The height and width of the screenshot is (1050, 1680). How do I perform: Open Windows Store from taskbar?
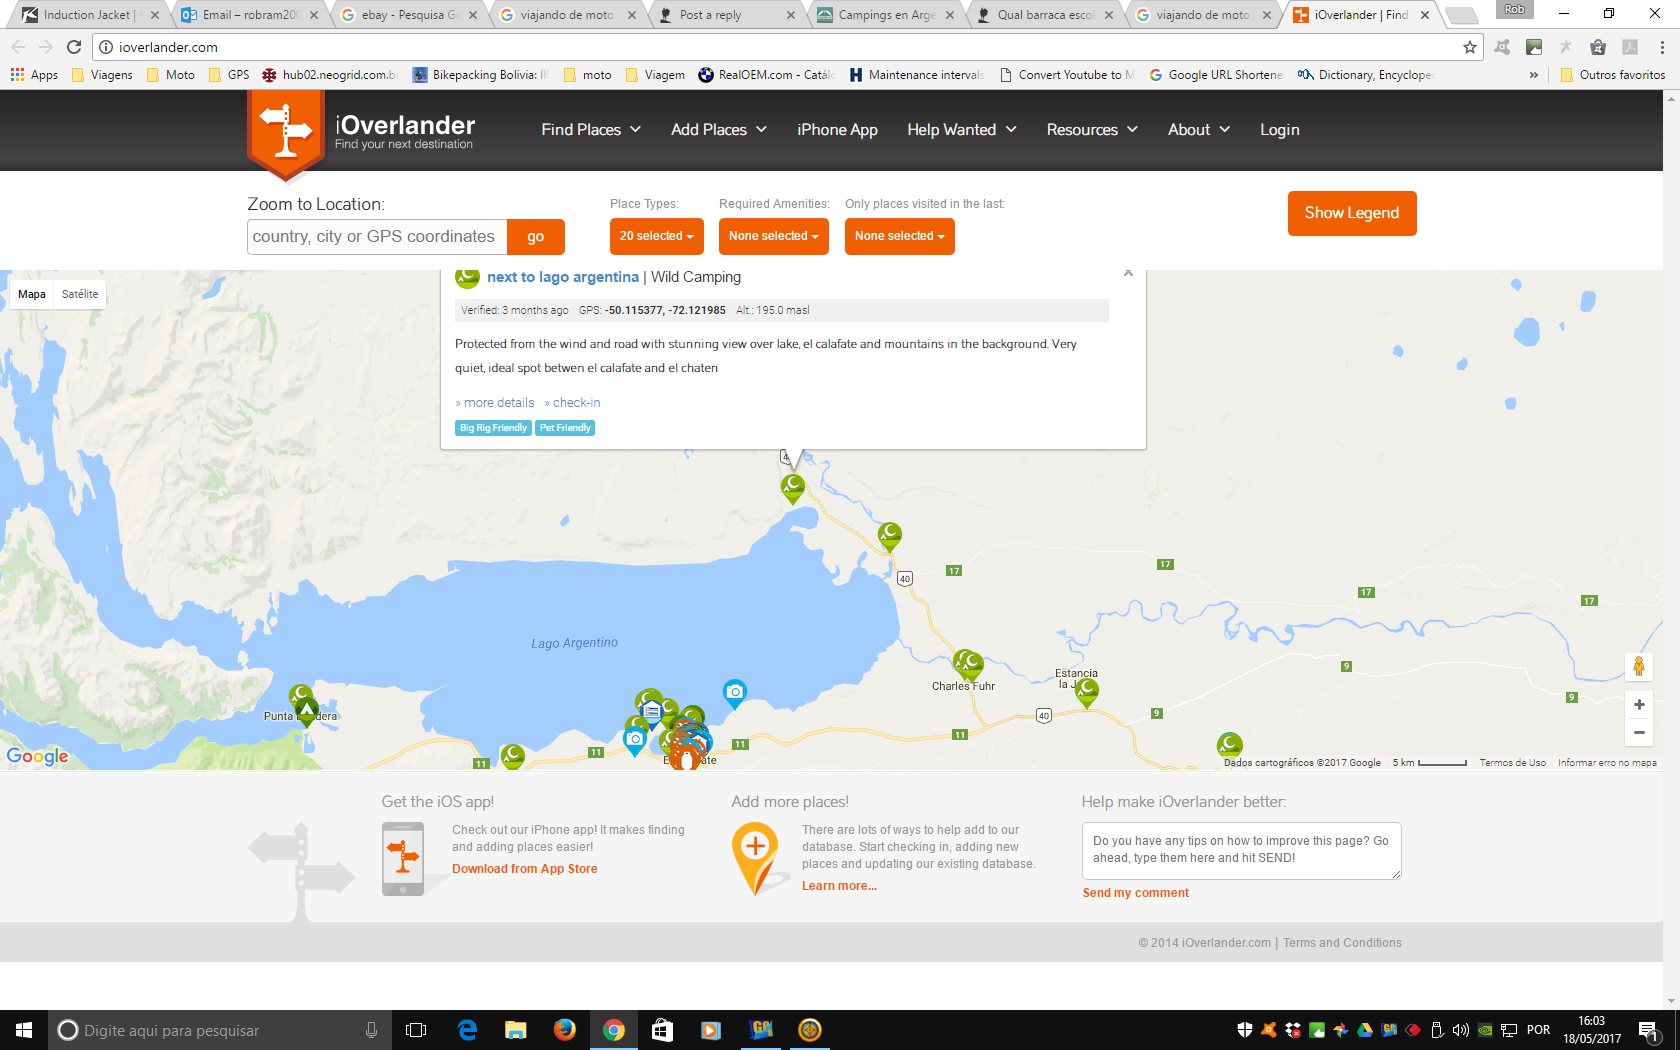662,1030
